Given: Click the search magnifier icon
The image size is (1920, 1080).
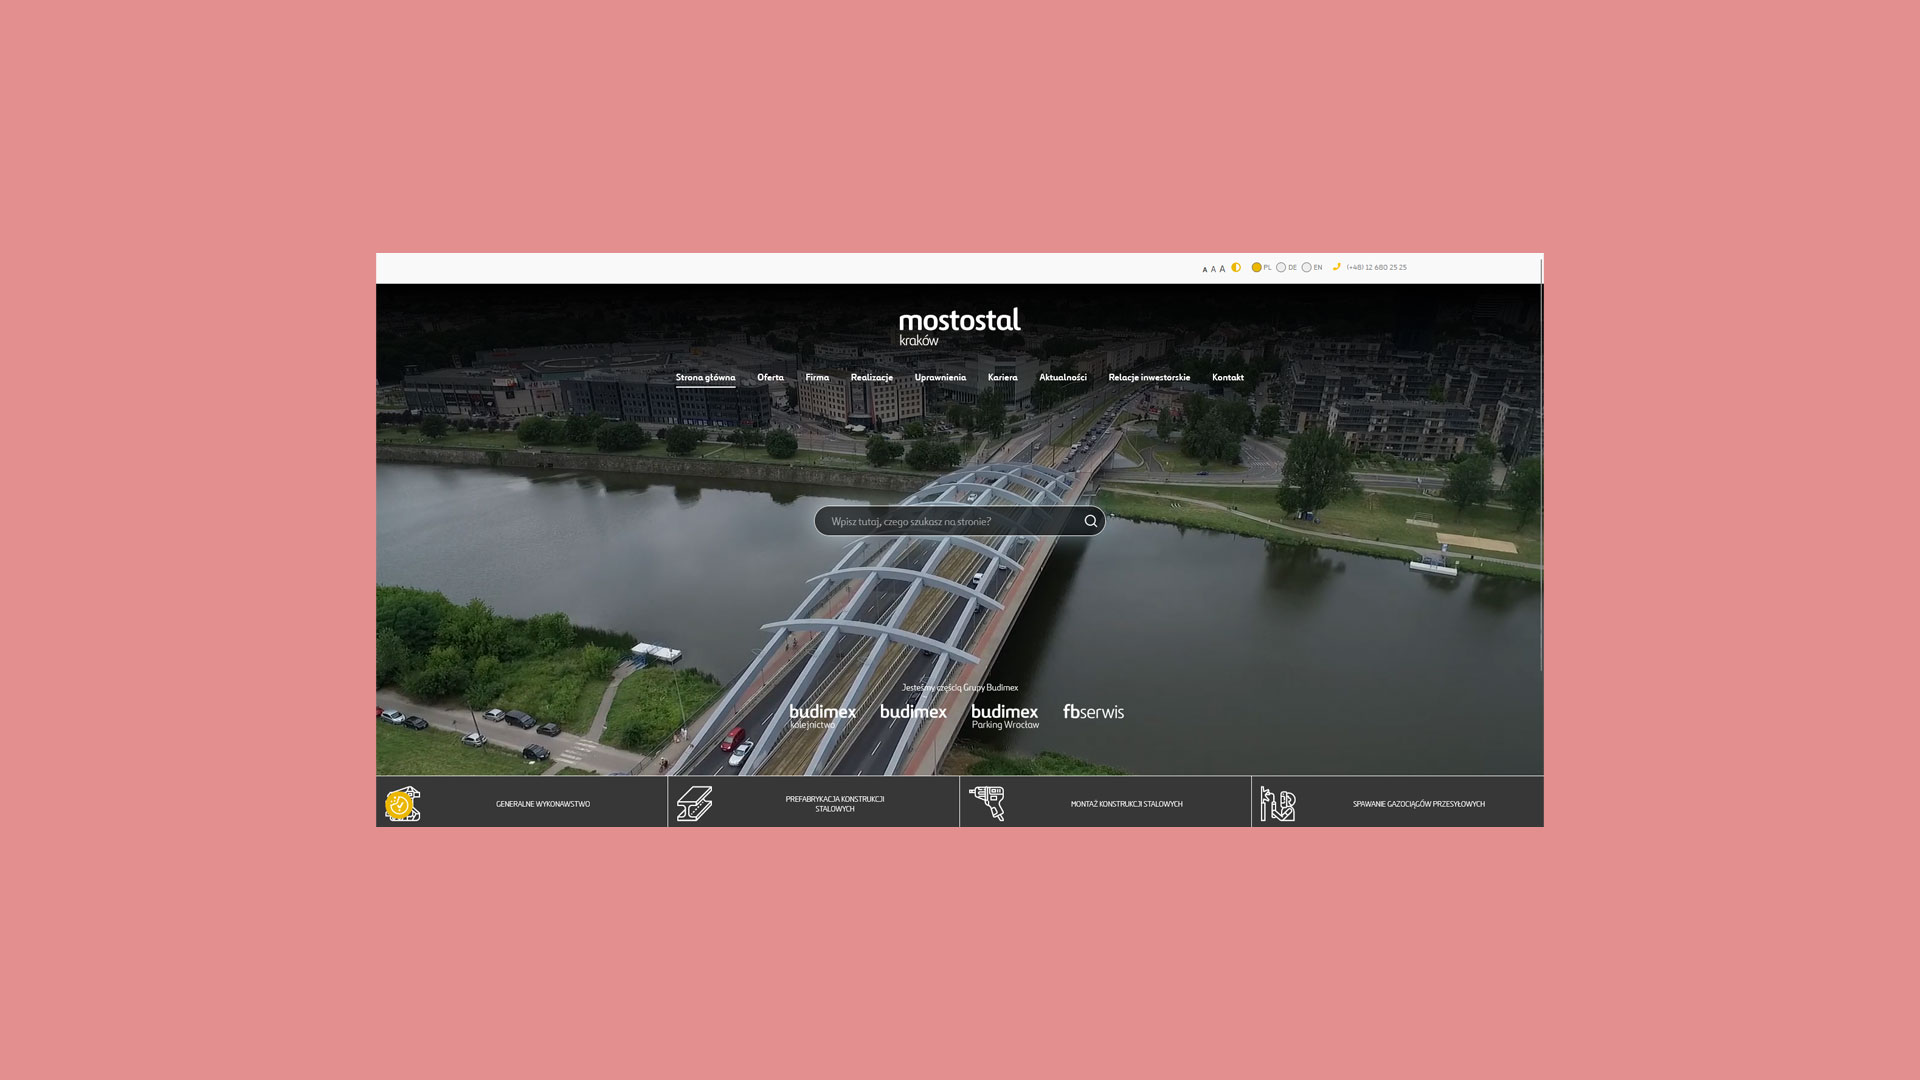Looking at the screenshot, I should pyautogui.click(x=1091, y=521).
